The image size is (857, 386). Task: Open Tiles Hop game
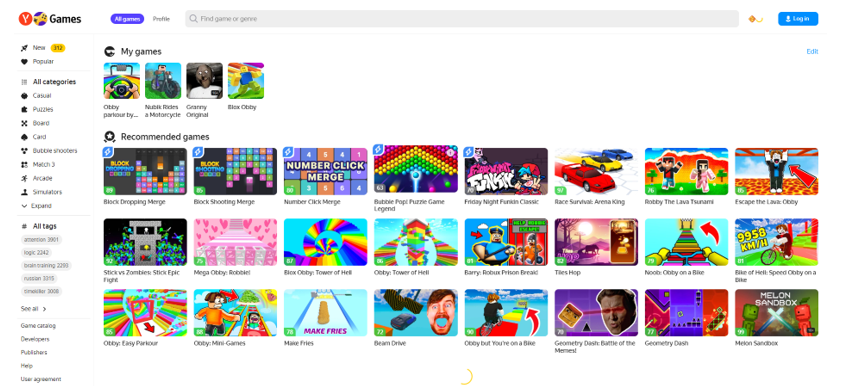pyautogui.click(x=596, y=242)
